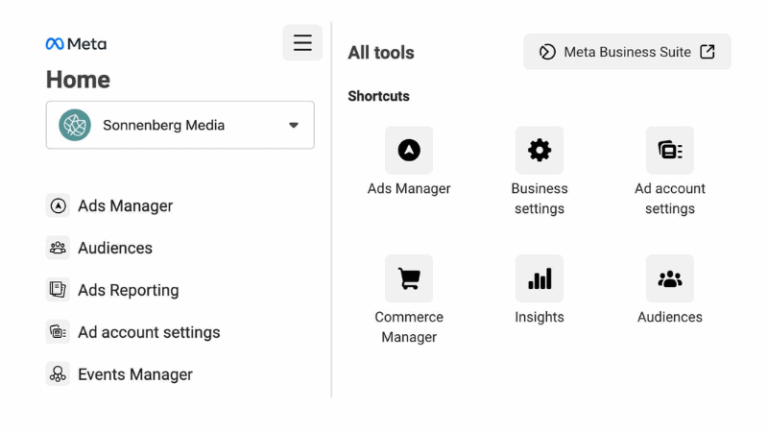The height and width of the screenshot is (432, 768).
Task: Open Events Manager in the sidebar
Action: 135,374
